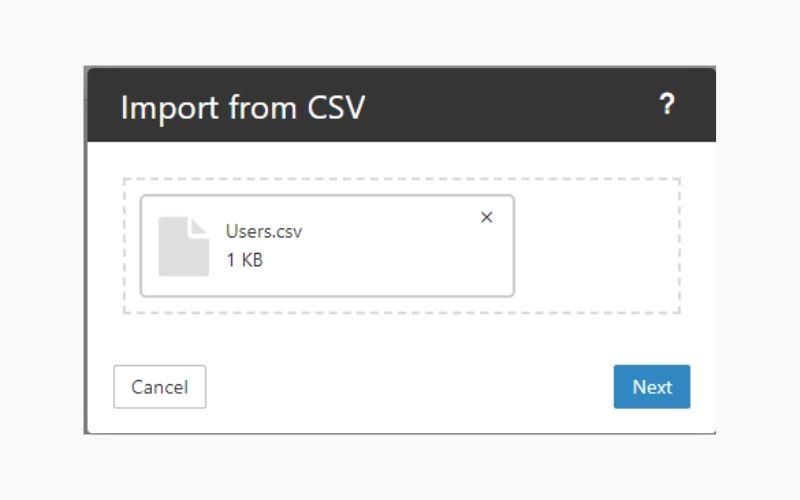Click blank footer space between Cancel and Next
Image resolution: width=800 pixels, height=500 pixels.
(x=410, y=387)
